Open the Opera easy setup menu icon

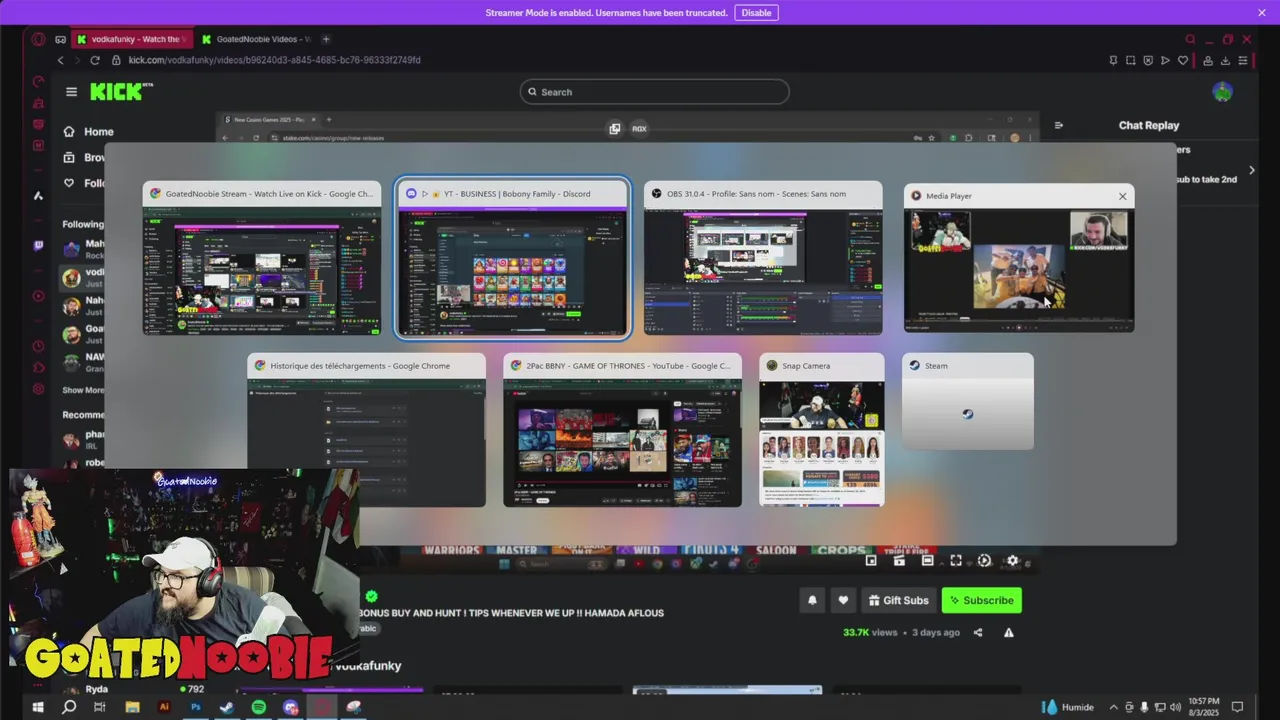click(x=1243, y=60)
